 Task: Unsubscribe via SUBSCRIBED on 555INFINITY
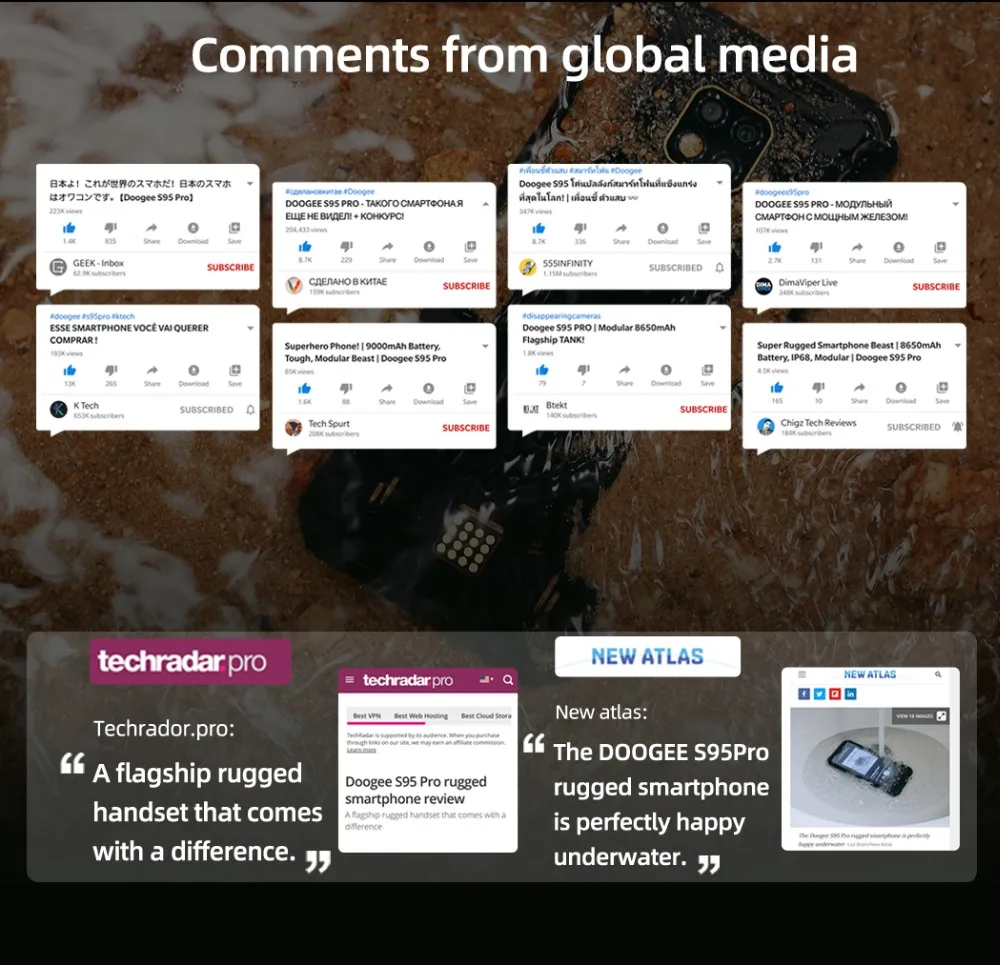pos(675,268)
